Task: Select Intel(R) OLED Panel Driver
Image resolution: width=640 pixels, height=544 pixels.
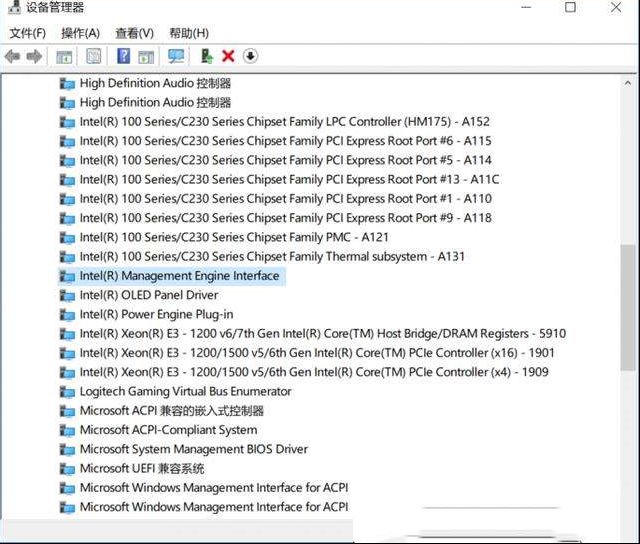Action: coord(149,295)
